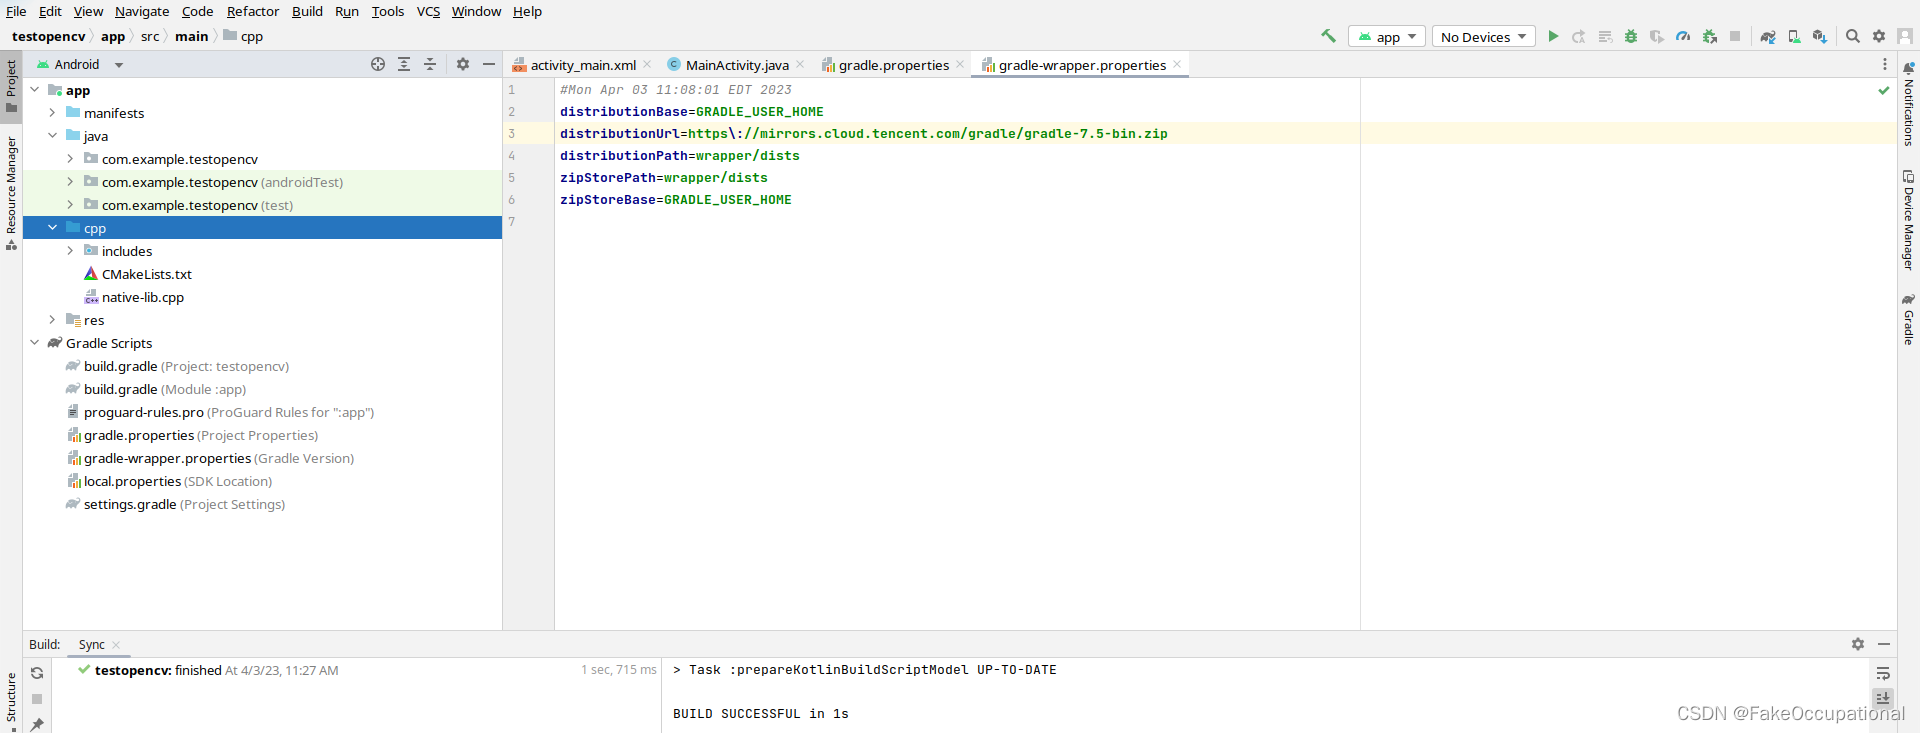
Task: Open IDE settings gear in top toolbar
Action: (x=1879, y=36)
